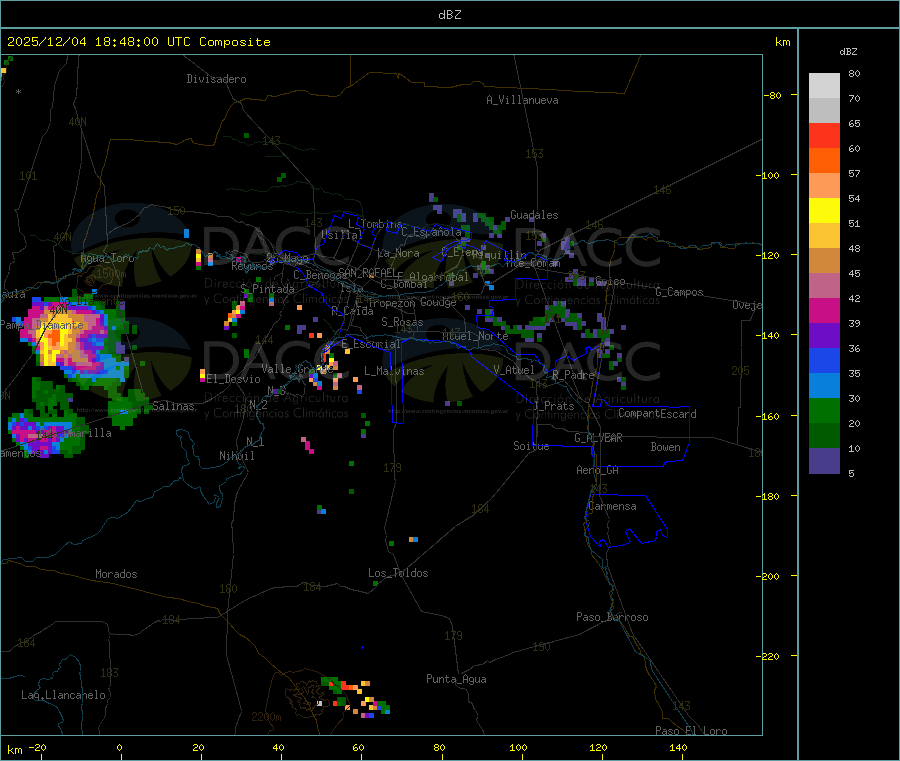Click the yellow 54 dBZ legend swatch
Viewport: 900px width, 761px height.
[824, 211]
